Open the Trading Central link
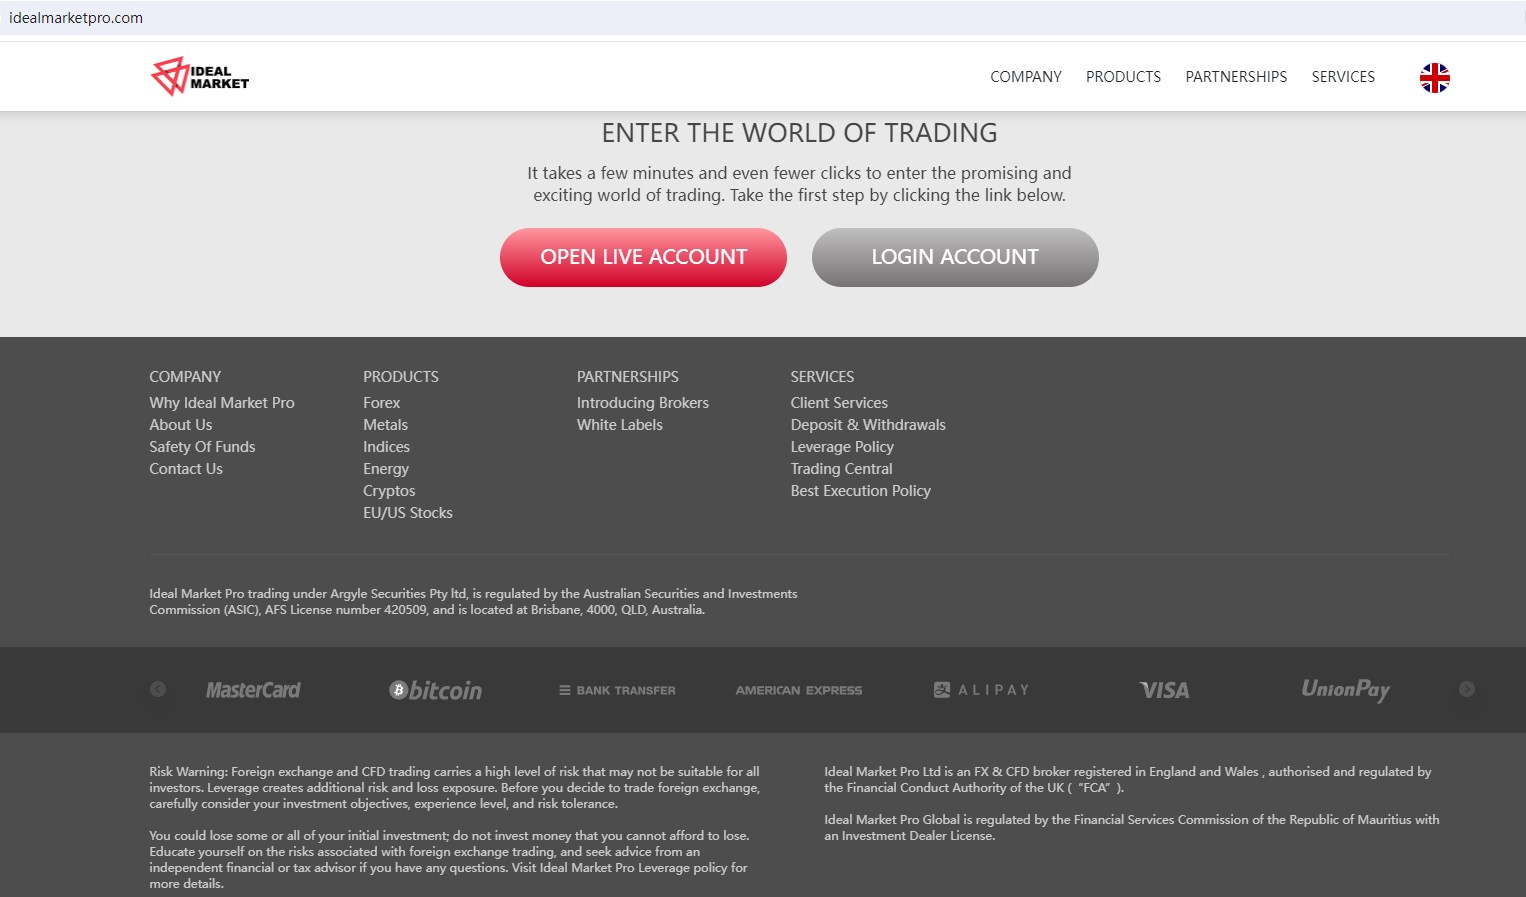This screenshot has height=897, width=1526. coord(842,469)
